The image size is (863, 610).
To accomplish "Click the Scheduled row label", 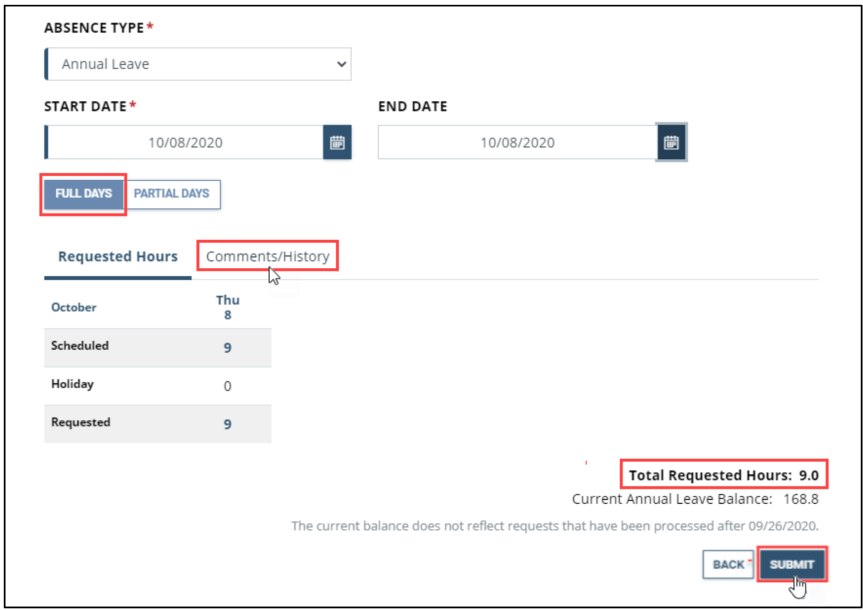I will pyautogui.click(x=80, y=346).
